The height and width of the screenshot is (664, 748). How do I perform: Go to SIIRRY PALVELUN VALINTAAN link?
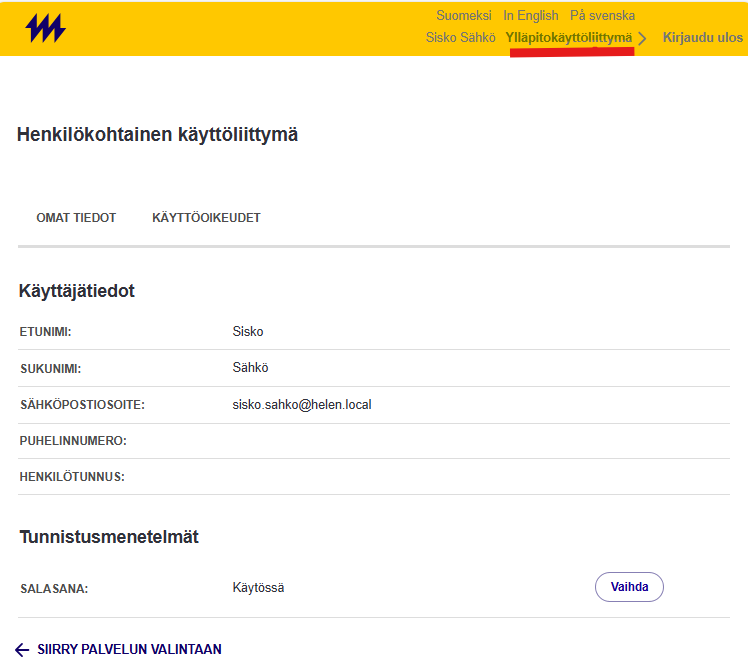coord(129,650)
